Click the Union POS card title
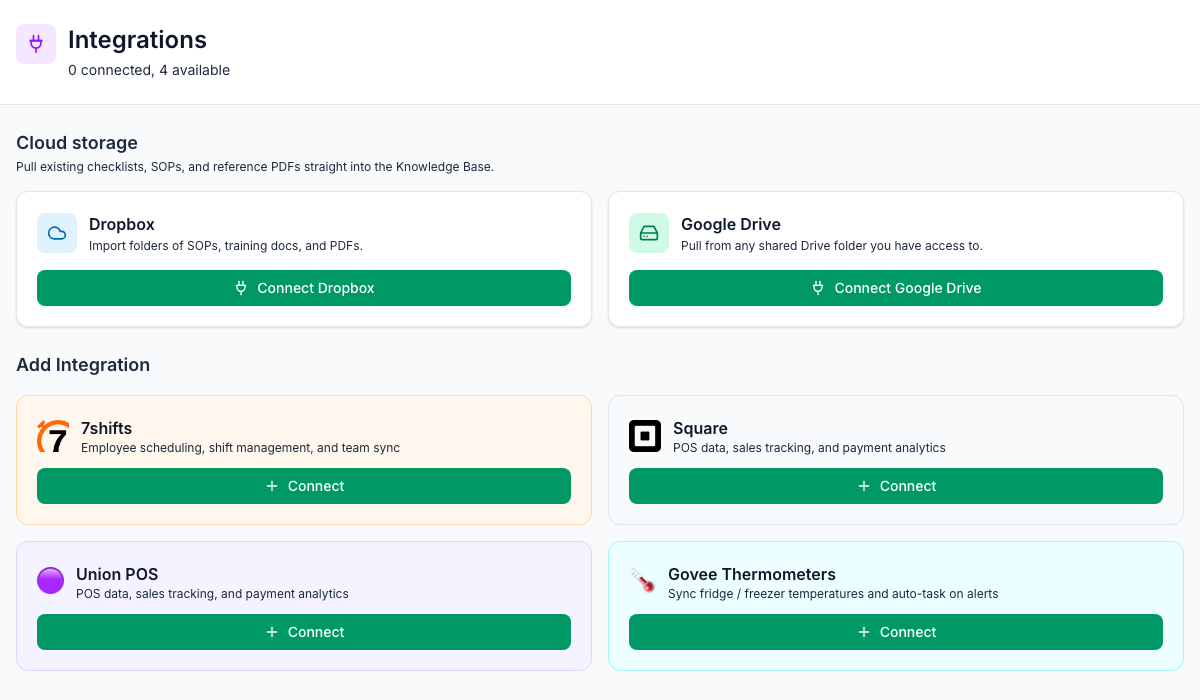1200x700 pixels. coord(117,574)
